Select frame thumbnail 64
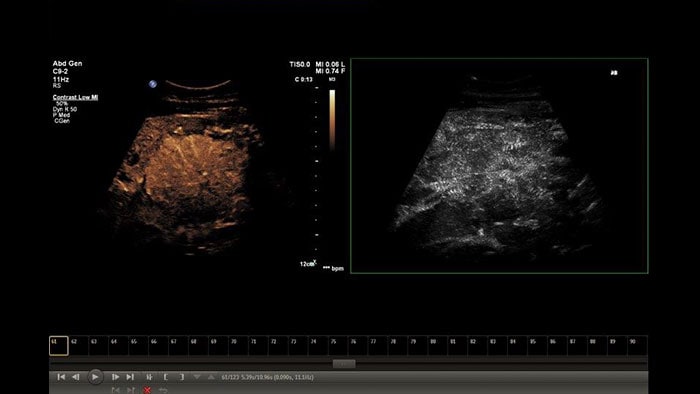Image resolution: width=700 pixels, height=394 pixels. pyautogui.click(x=118, y=346)
